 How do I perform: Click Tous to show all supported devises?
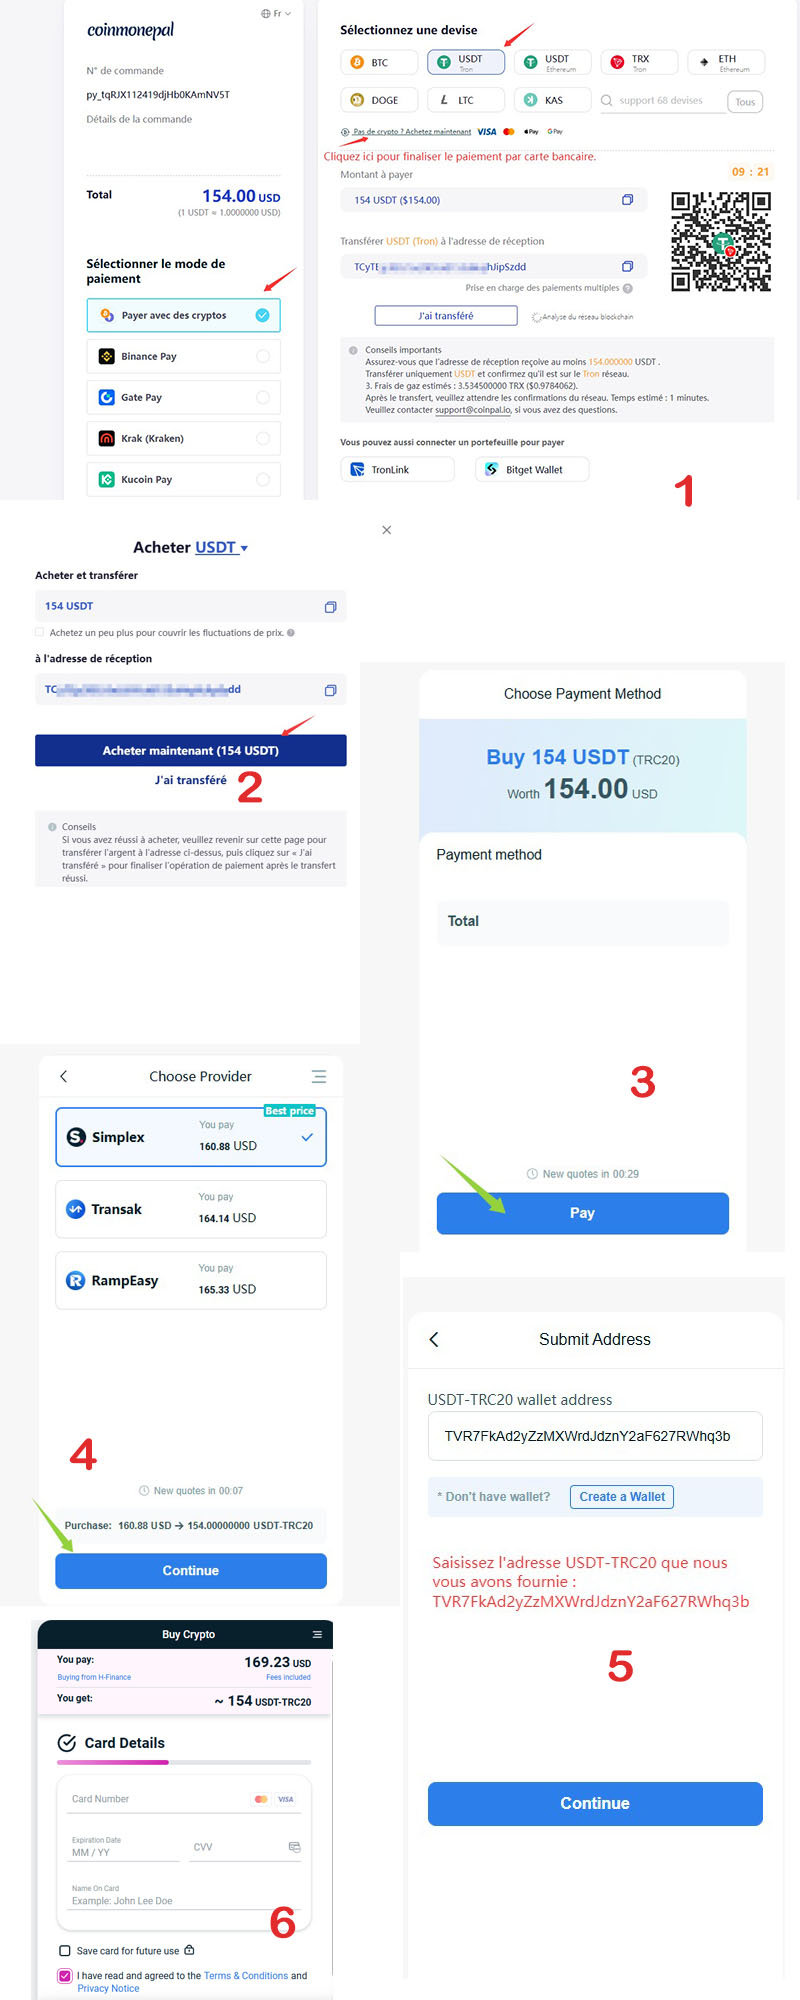[744, 100]
